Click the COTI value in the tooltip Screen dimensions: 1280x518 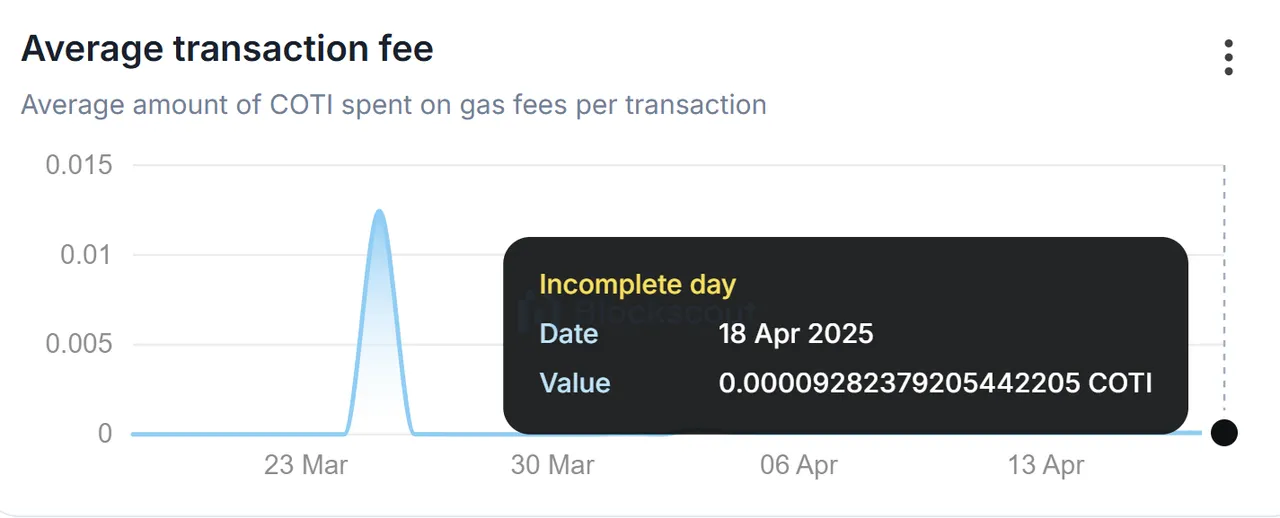pyautogui.click(x=935, y=383)
